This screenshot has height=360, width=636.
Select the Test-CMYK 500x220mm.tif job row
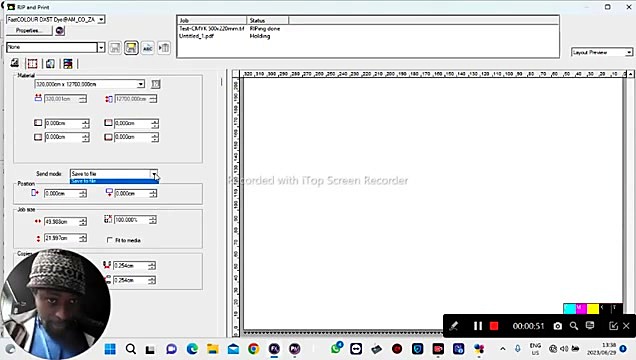click(230, 29)
